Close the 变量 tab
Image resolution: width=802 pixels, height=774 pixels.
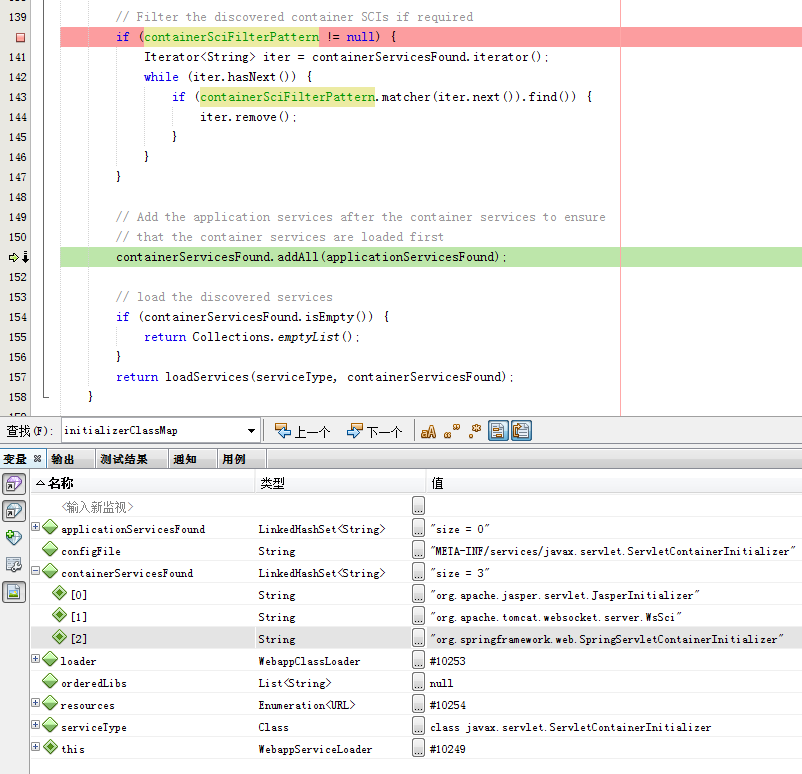click(37, 459)
